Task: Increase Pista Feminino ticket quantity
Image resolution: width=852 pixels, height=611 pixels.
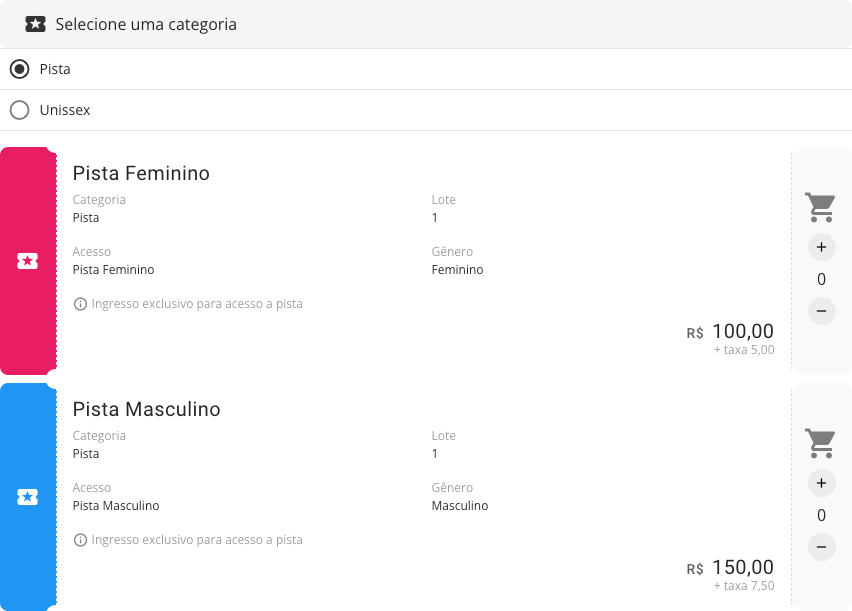Action: [x=822, y=247]
